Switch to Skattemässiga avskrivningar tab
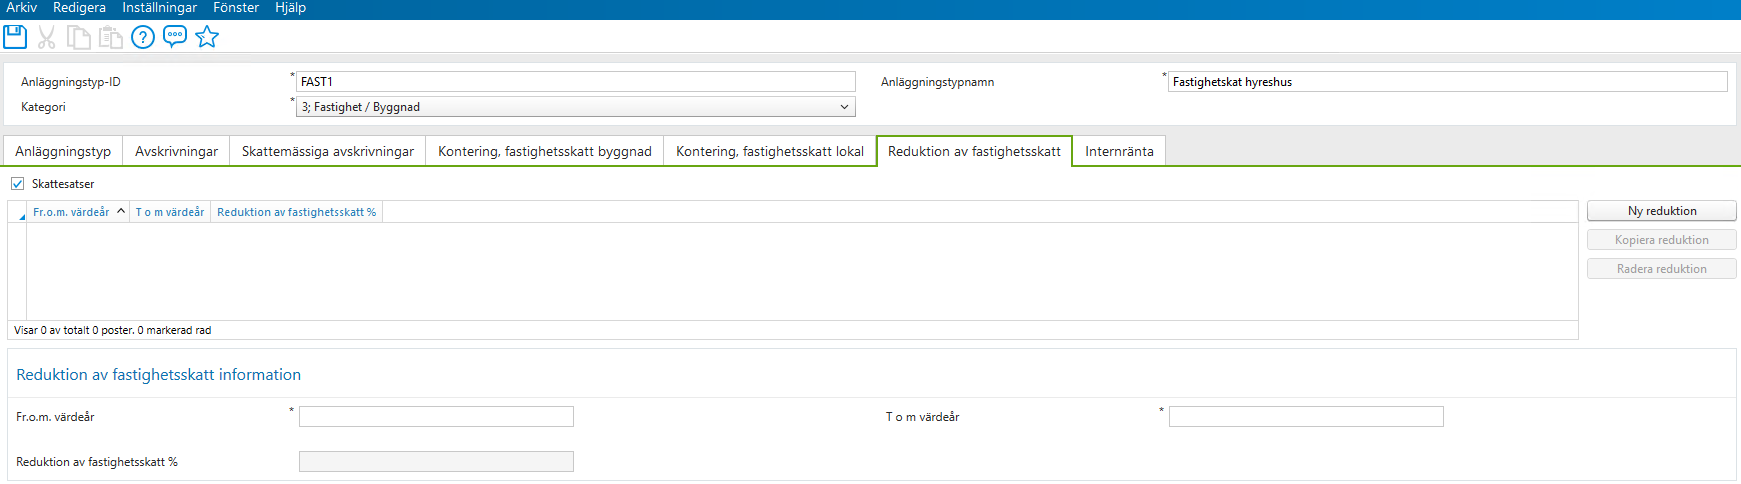Viewport: 1741px width, 484px height. pyautogui.click(x=328, y=151)
